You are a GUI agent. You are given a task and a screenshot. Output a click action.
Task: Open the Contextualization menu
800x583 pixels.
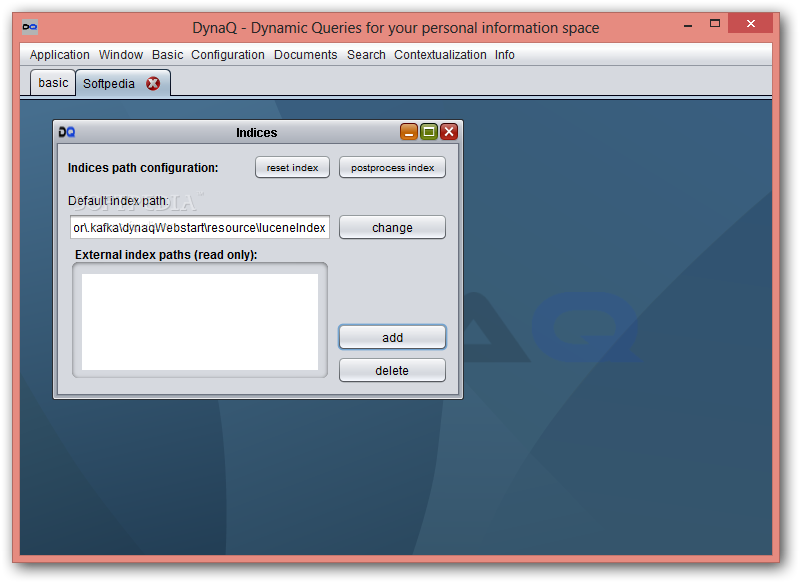pos(440,55)
